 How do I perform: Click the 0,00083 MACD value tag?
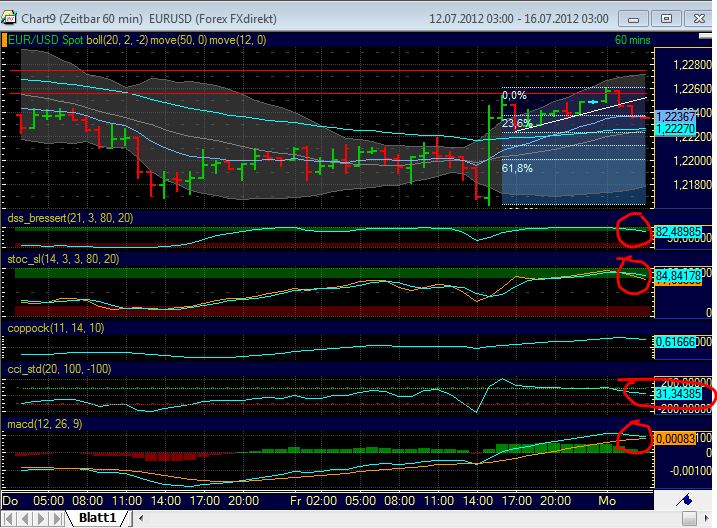676,439
